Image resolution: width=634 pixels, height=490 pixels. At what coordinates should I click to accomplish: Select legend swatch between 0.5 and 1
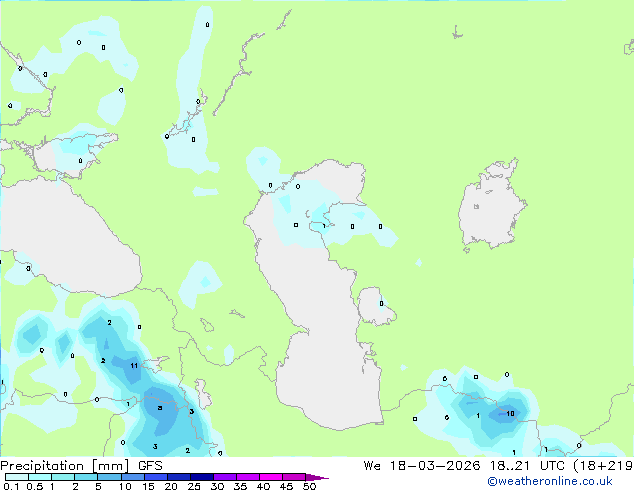click(40, 477)
